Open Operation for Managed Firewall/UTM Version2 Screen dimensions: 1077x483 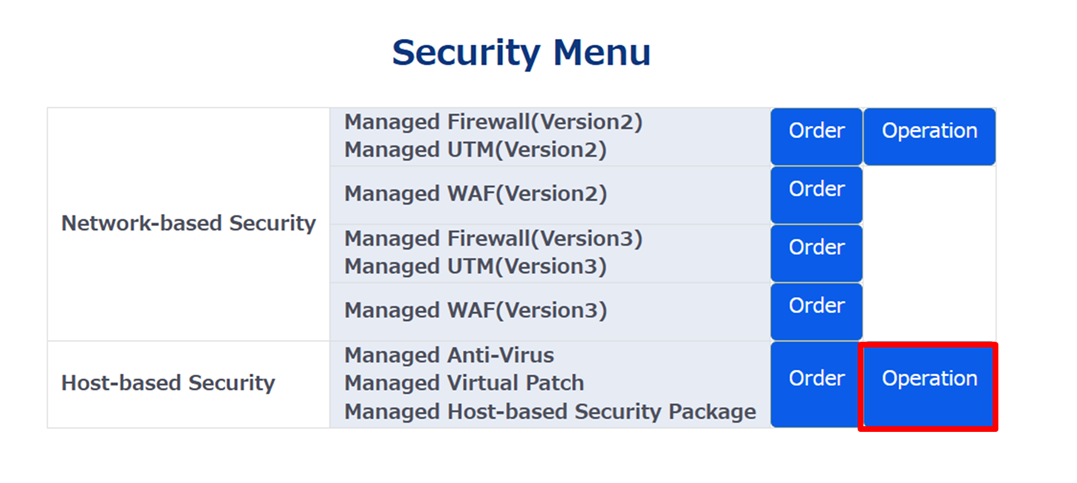coord(929,136)
